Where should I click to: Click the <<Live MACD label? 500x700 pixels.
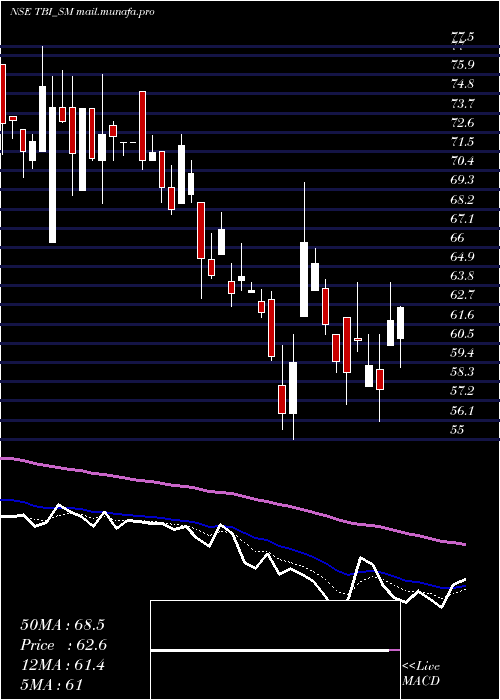421,674
